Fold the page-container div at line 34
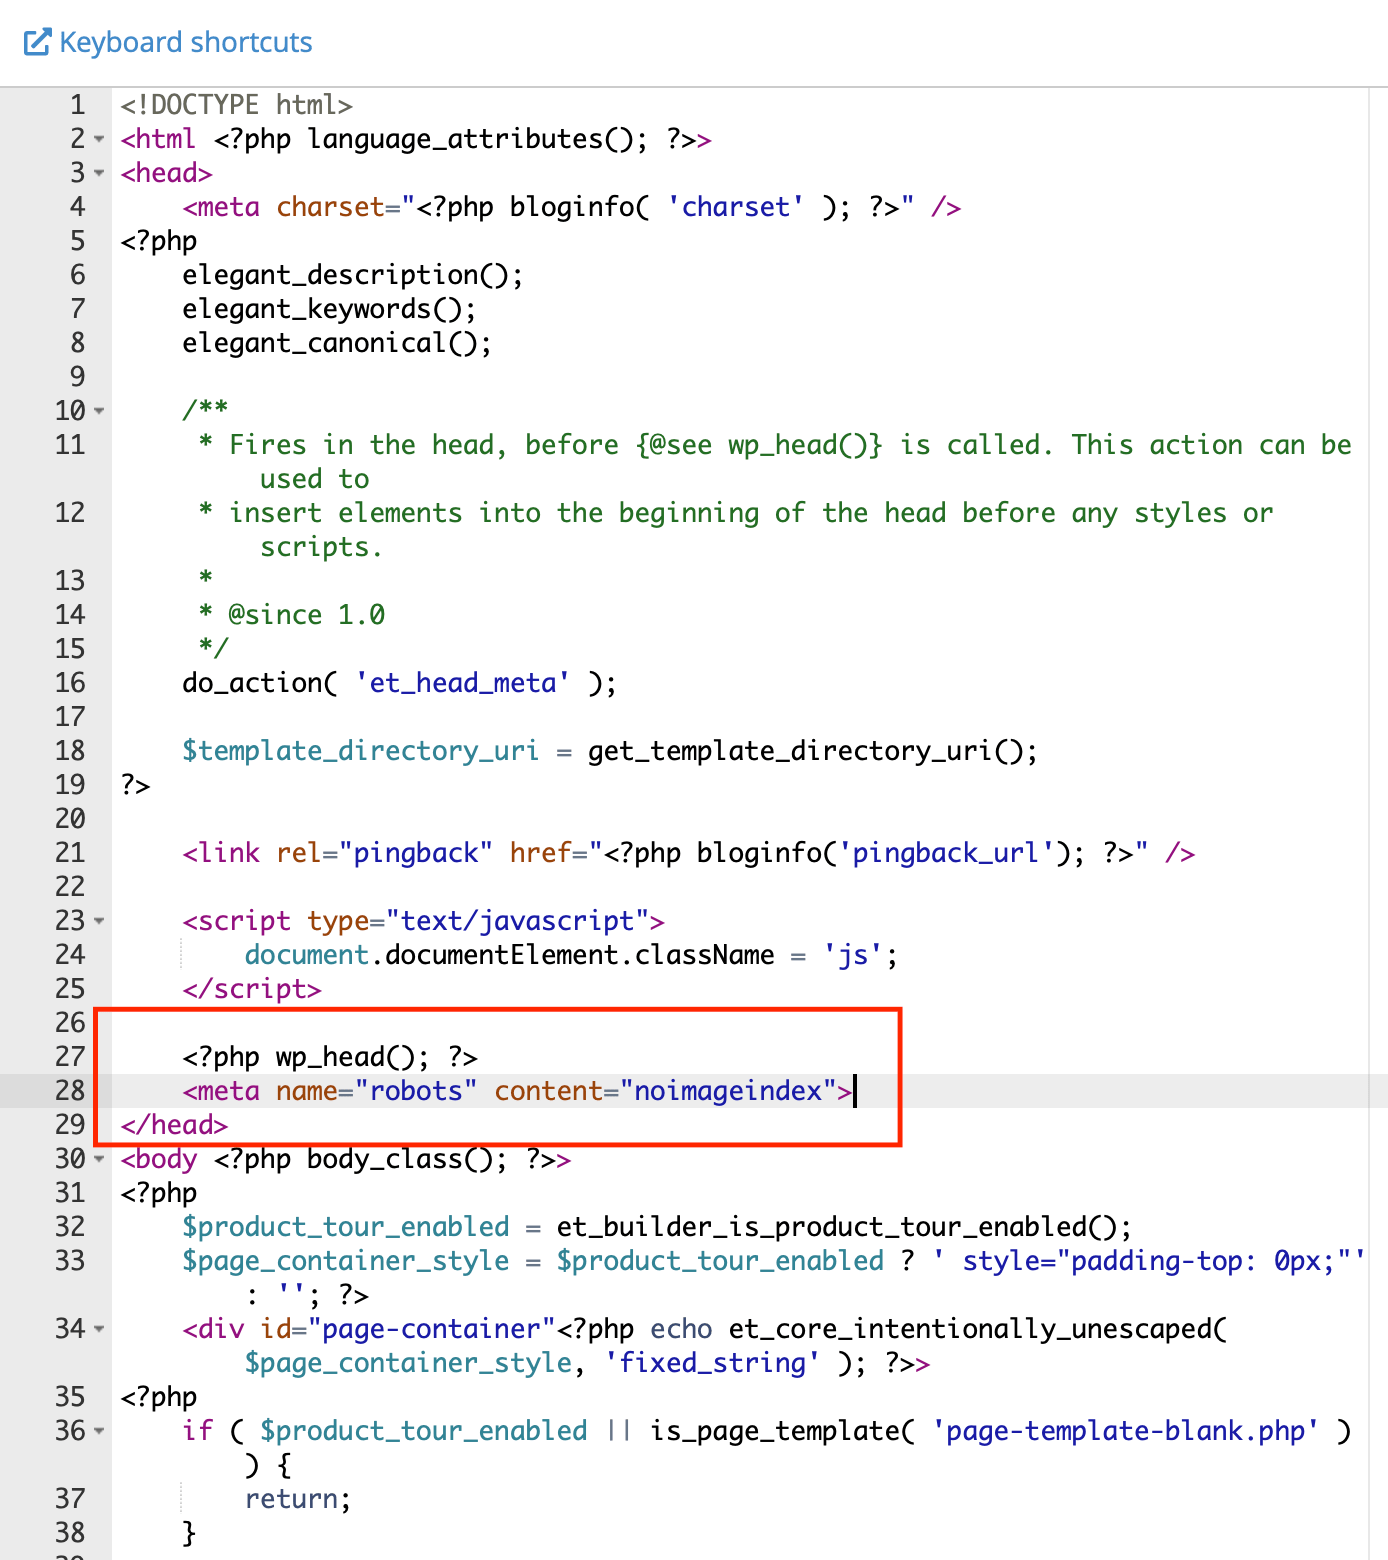The image size is (1388, 1560). (99, 1329)
